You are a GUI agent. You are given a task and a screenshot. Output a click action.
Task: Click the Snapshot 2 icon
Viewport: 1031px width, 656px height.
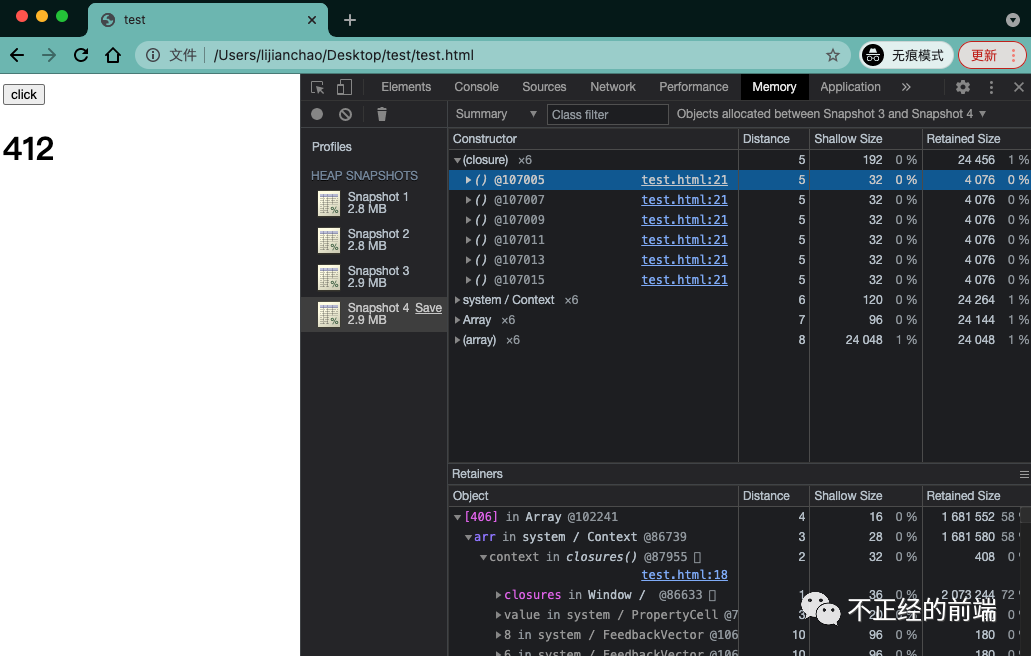(x=329, y=240)
